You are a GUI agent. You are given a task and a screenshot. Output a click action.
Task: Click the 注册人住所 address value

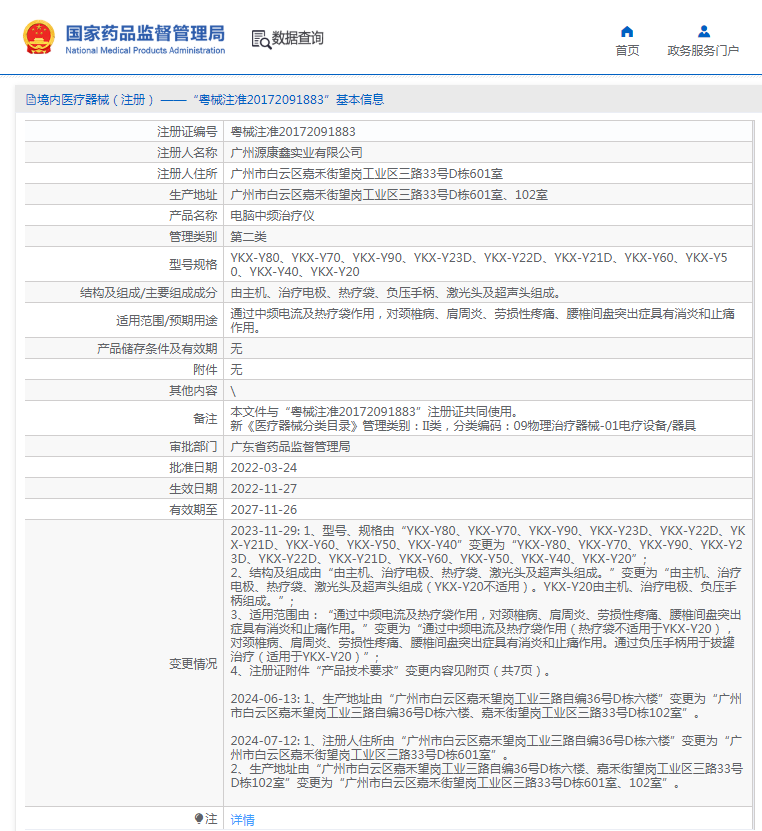367,174
